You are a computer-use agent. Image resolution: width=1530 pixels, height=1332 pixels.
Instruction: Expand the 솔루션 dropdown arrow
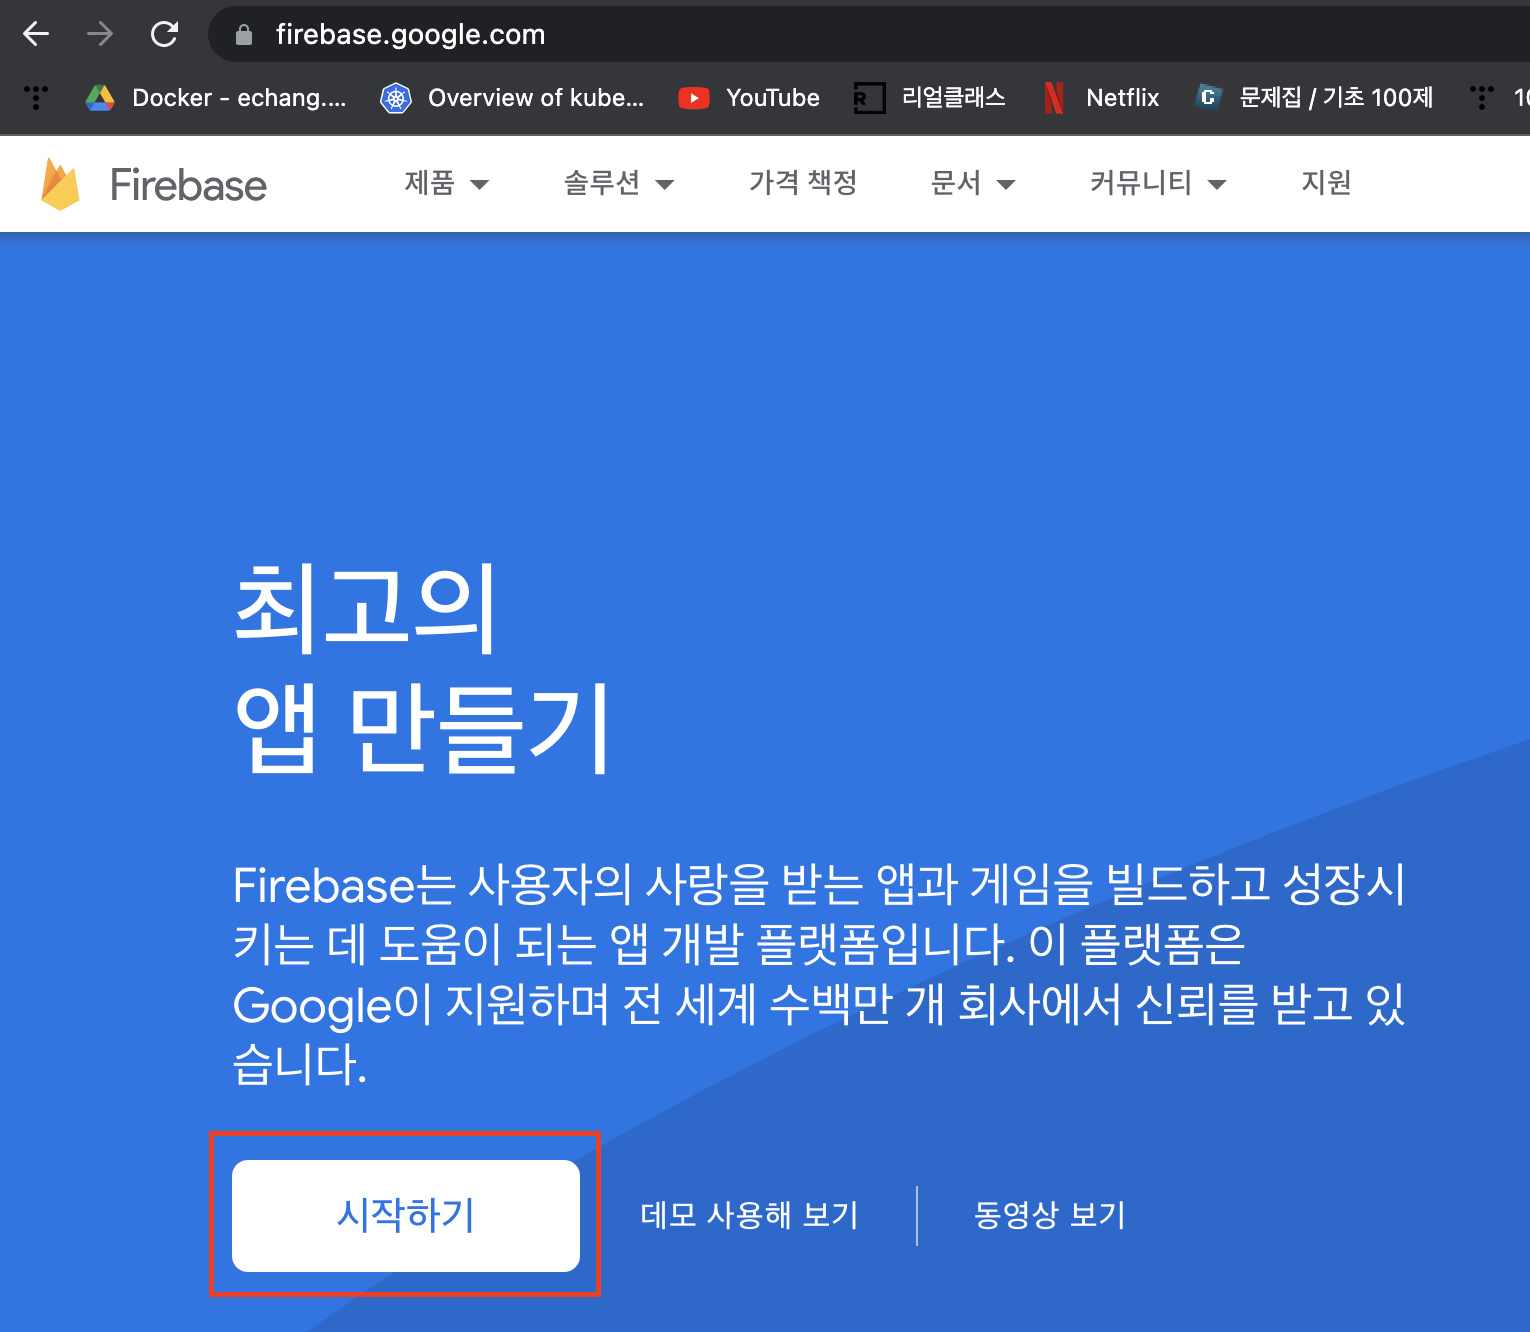pyautogui.click(x=665, y=184)
